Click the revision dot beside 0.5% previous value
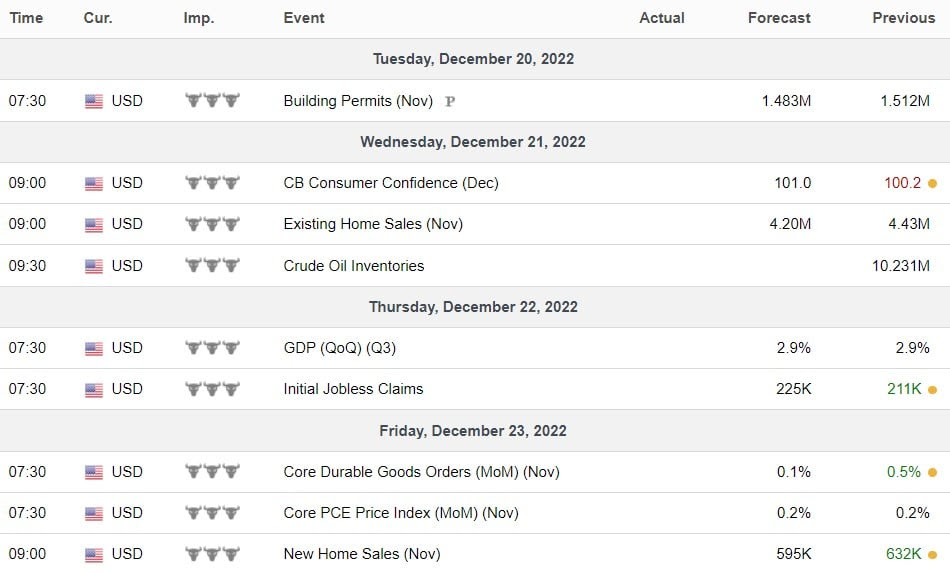 (x=932, y=473)
